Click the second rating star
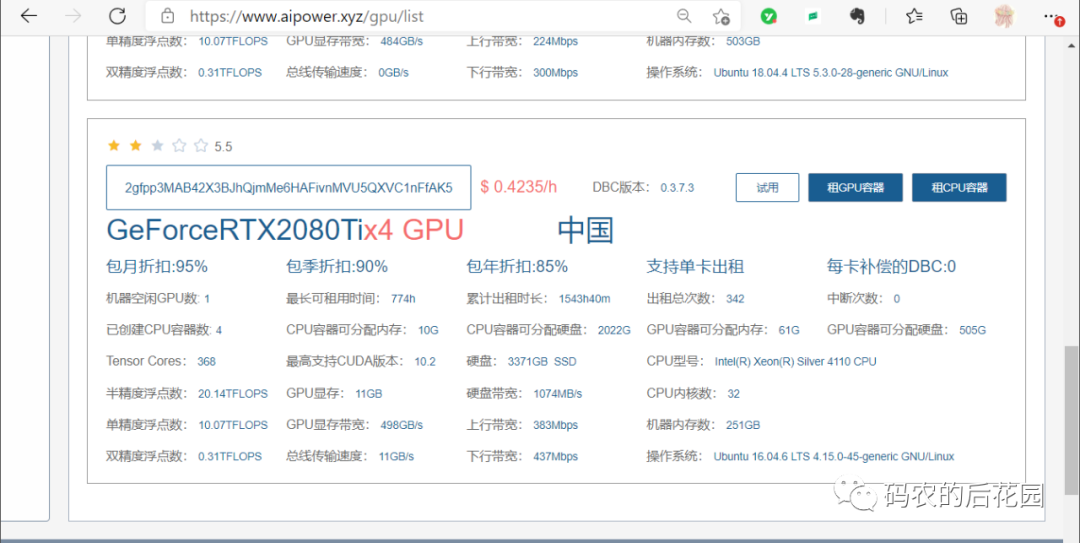 tap(136, 145)
